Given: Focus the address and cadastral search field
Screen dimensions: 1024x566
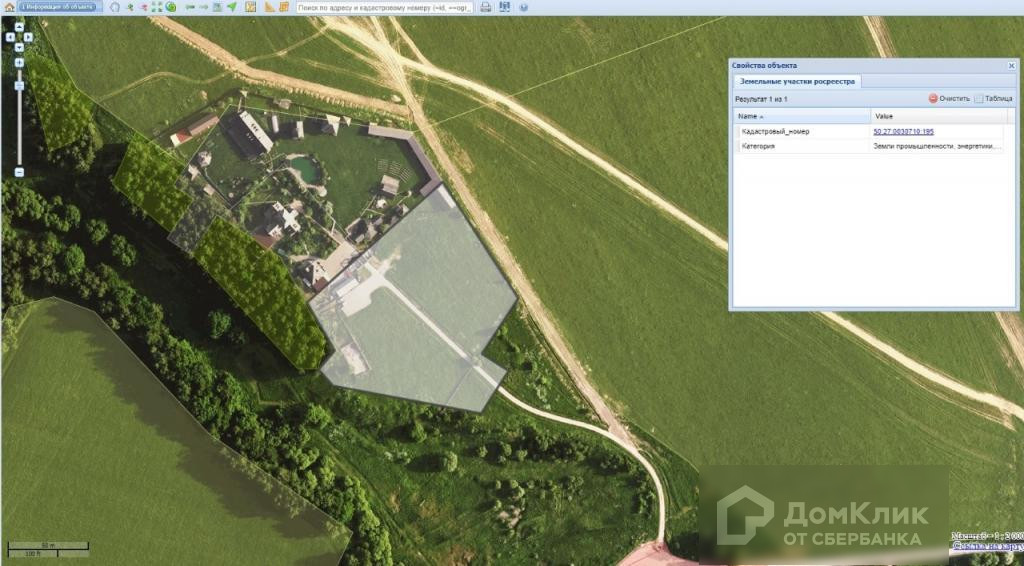Looking at the screenshot, I should 385,7.
